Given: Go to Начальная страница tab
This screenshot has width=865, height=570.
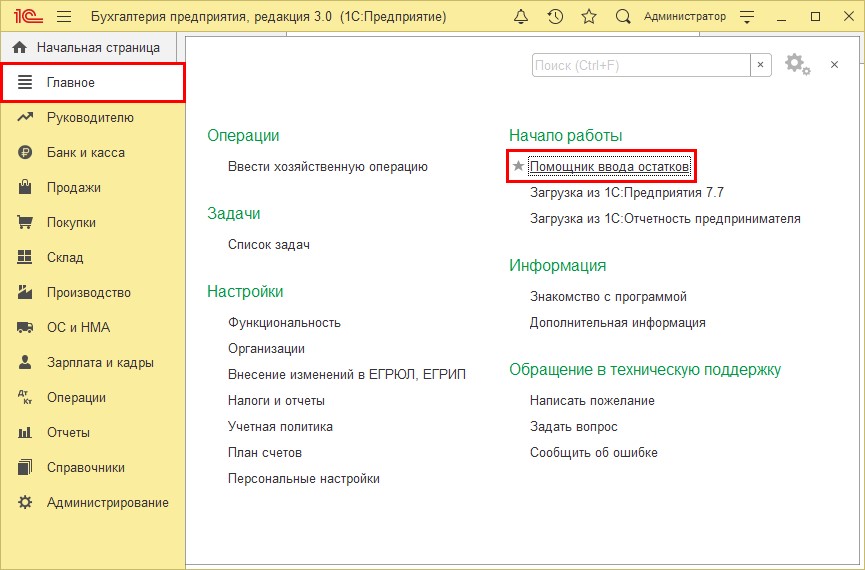Looking at the screenshot, I should coord(89,47).
